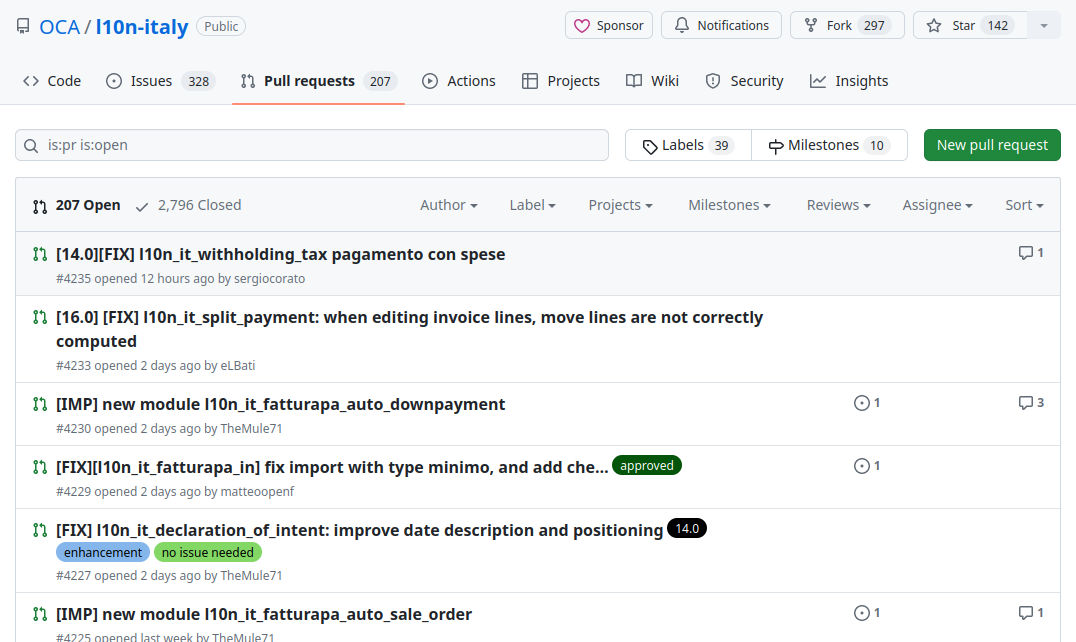Click the green no issue needed label
Viewport: 1076px width, 642px height.
[208, 552]
